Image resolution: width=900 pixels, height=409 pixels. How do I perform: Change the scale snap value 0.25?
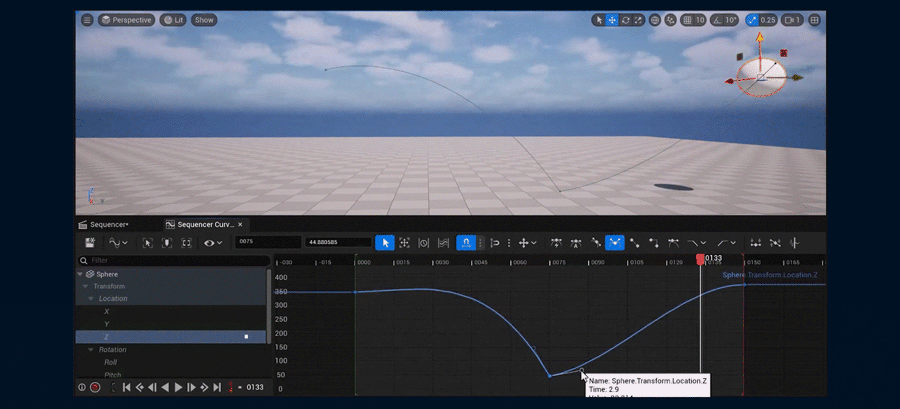[768, 20]
